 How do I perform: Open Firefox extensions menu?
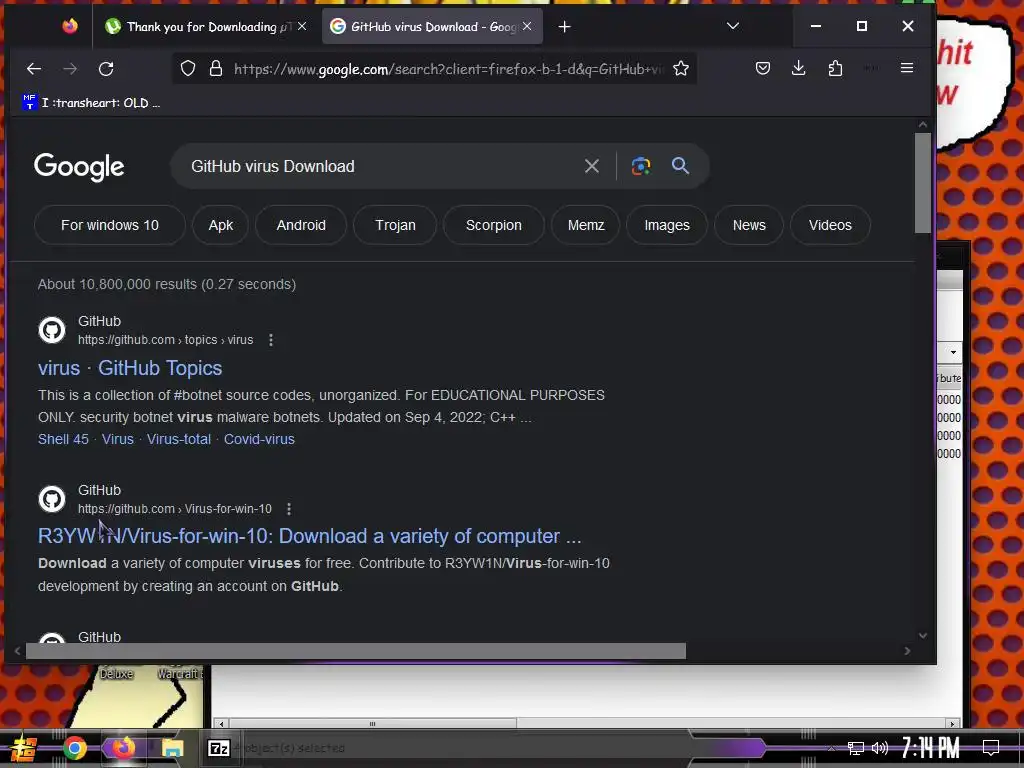click(x=835, y=68)
